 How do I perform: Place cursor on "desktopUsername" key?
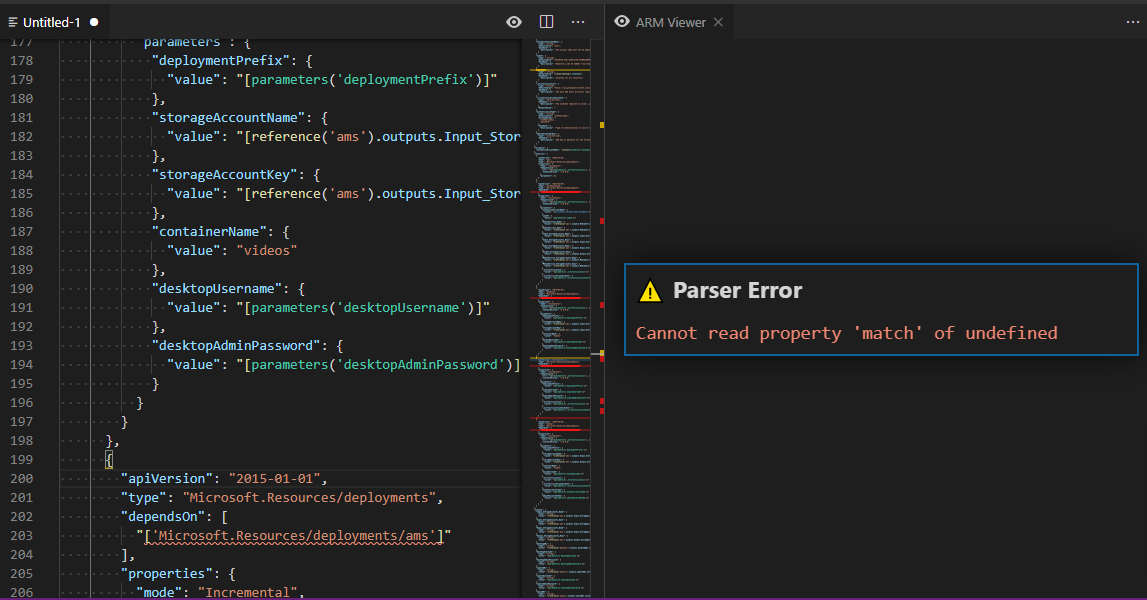217,289
